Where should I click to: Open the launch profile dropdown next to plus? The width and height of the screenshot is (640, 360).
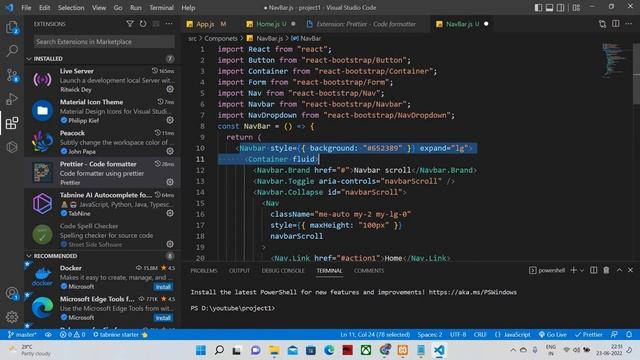[x=582, y=270]
